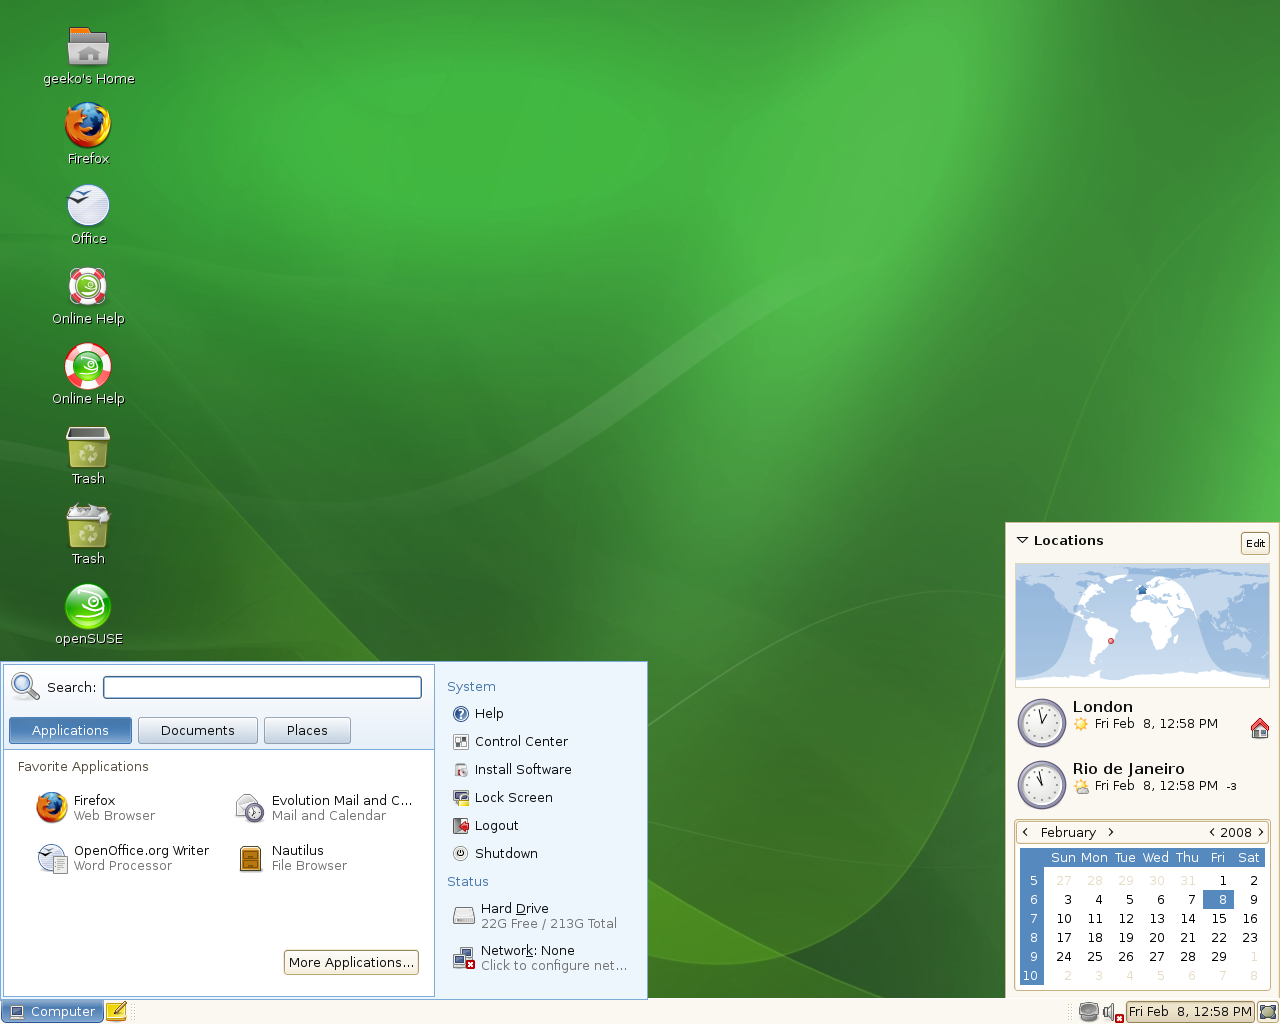Viewport: 1280px width, 1024px height.
Task: Step the calendar year back from 2008
Action: point(1213,832)
